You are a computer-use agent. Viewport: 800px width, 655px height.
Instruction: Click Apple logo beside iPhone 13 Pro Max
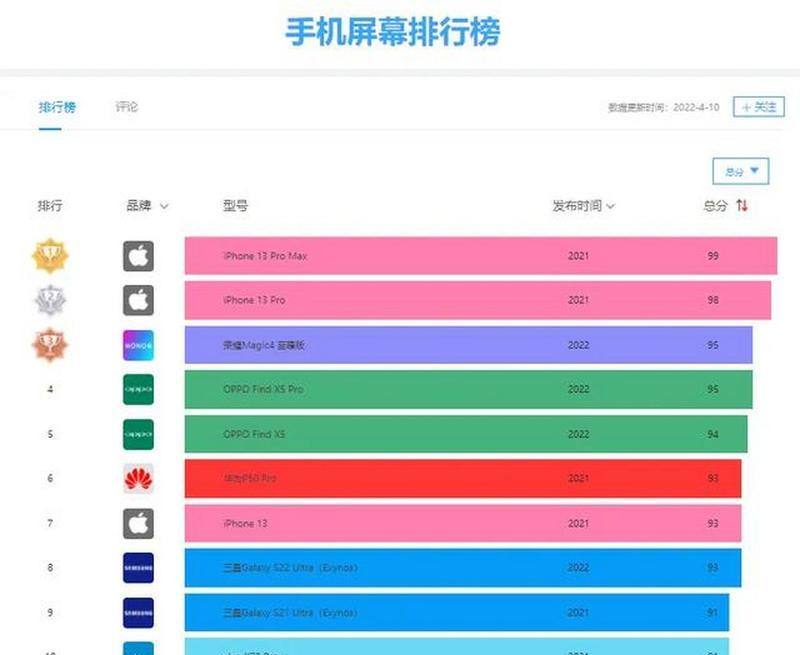[138, 256]
